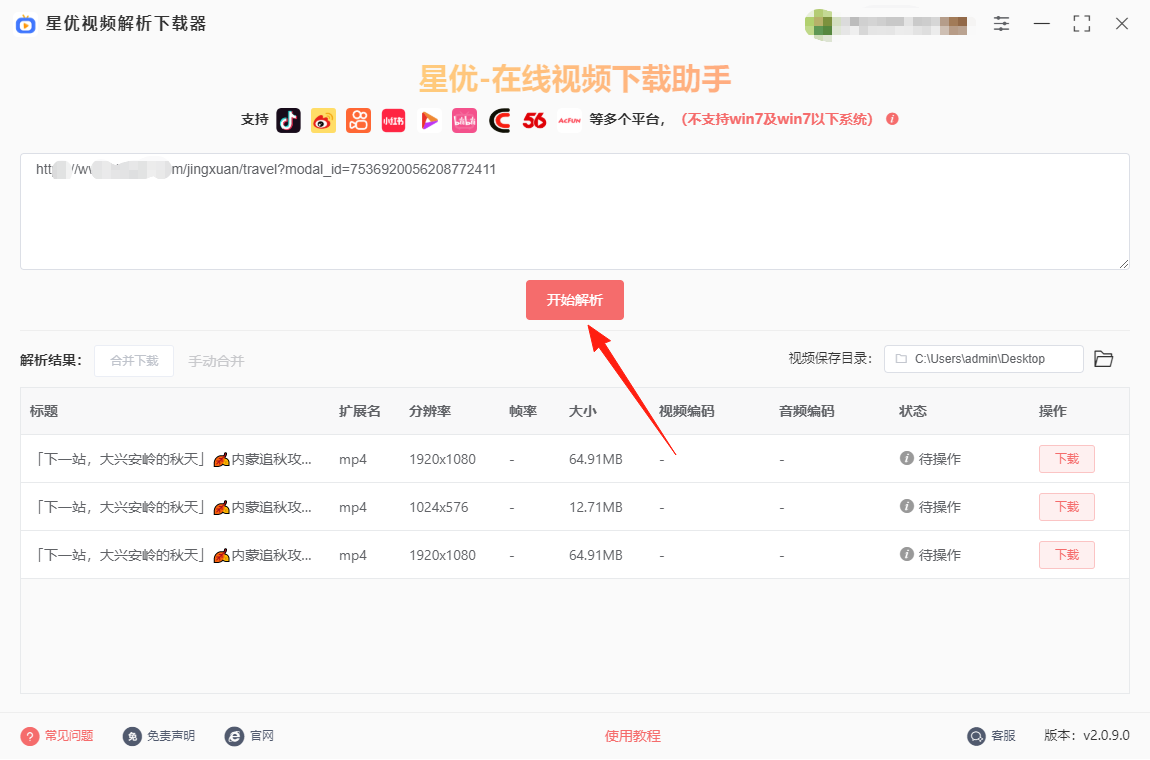The width and height of the screenshot is (1150, 760).
Task: Open the 常见问题 link
Action: 69,736
